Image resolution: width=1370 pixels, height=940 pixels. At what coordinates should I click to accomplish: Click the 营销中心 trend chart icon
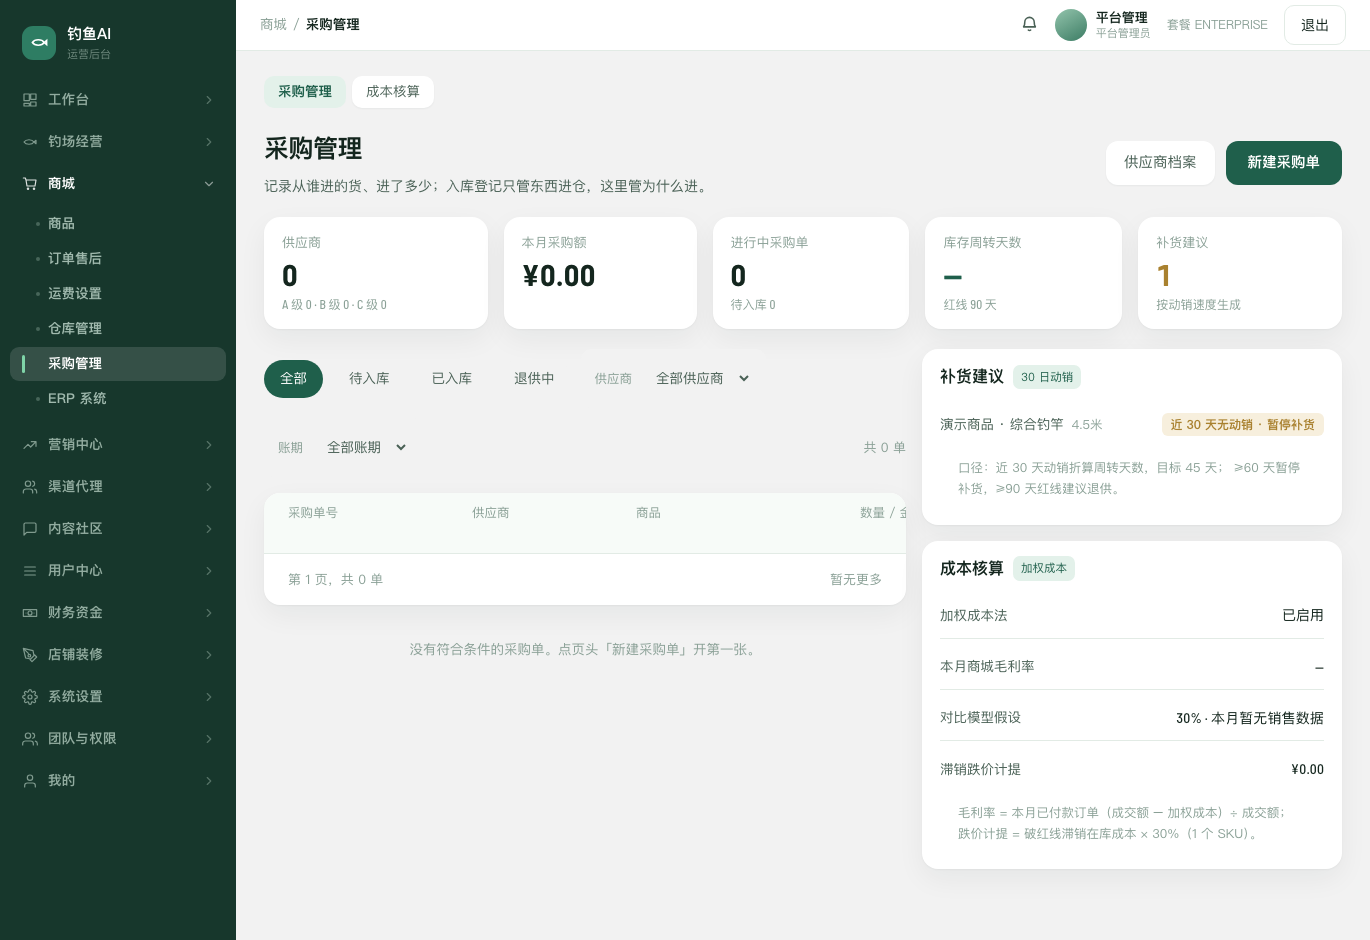click(30, 445)
